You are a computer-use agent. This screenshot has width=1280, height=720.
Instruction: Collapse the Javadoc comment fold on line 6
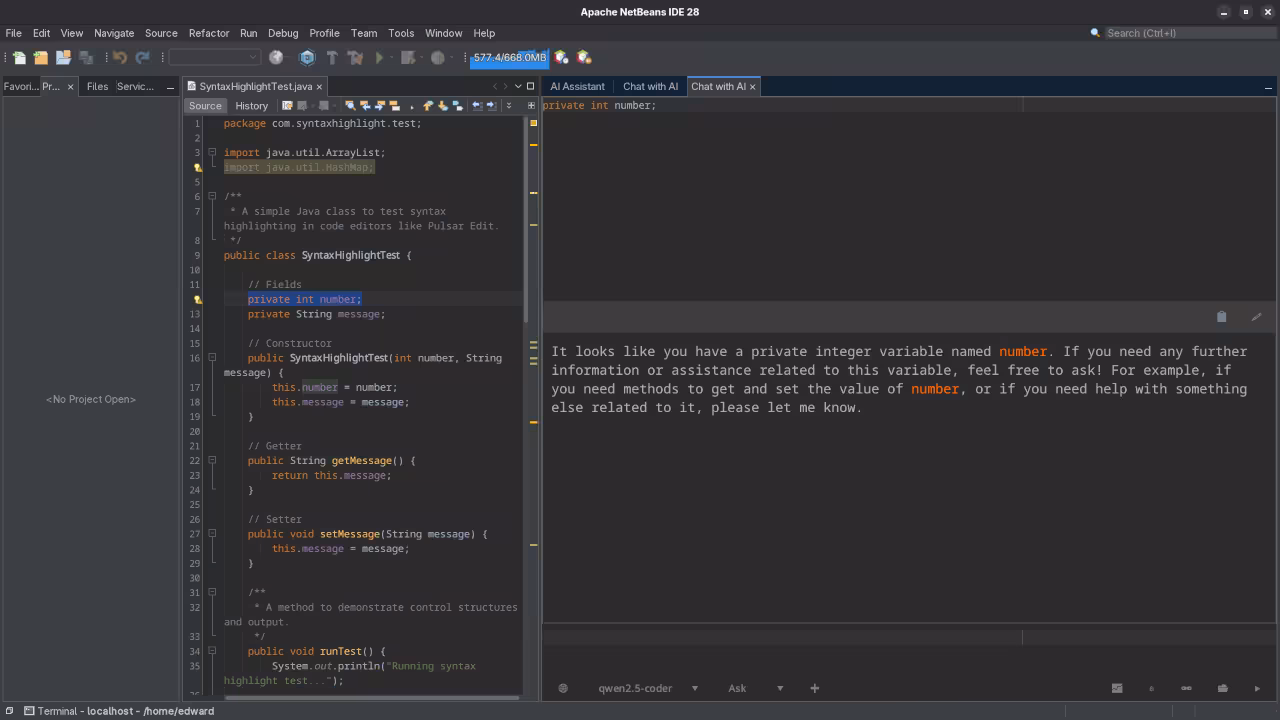pyautogui.click(x=212, y=196)
